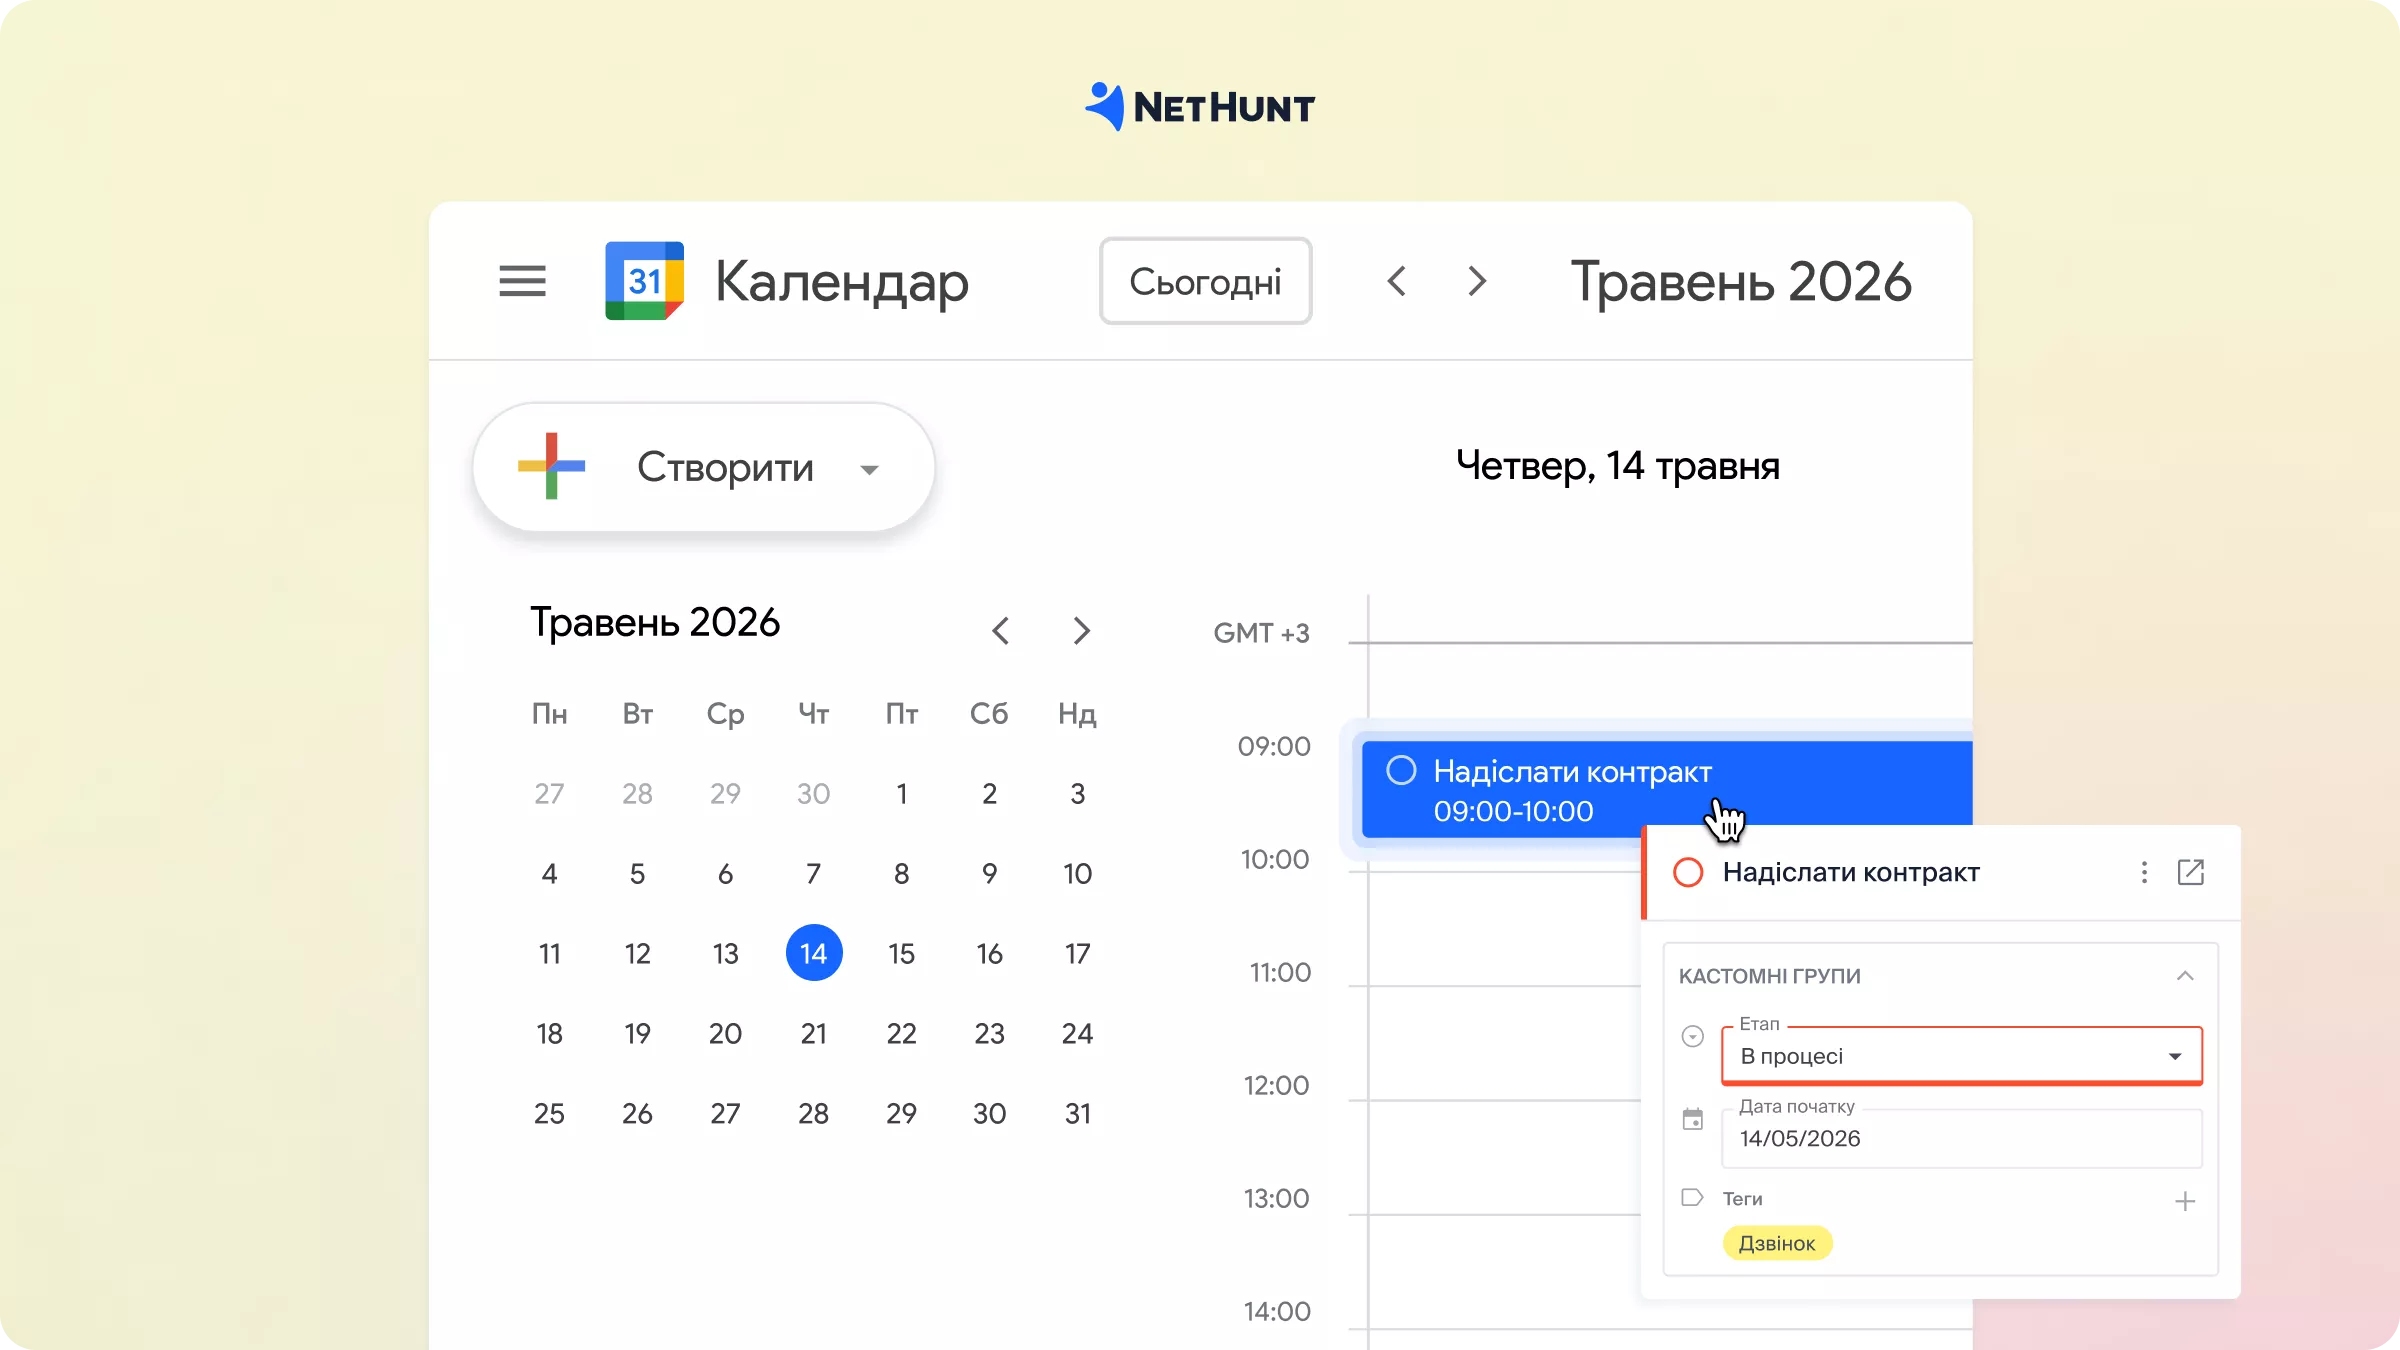The width and height of the screenshot is (2400, 1350).
Task: Click the Створити button
Action: pyautogui.click(x=704, y=467)
